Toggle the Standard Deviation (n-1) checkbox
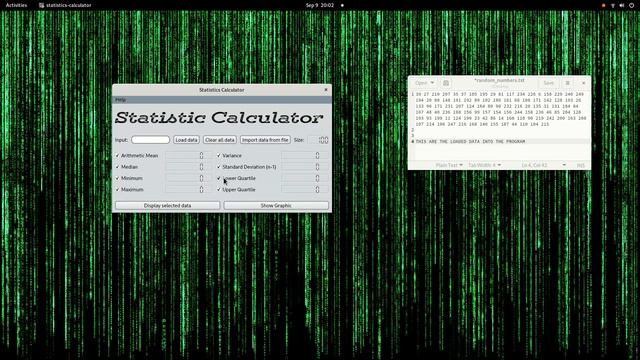The image size is (640, 360). (219, 167)
